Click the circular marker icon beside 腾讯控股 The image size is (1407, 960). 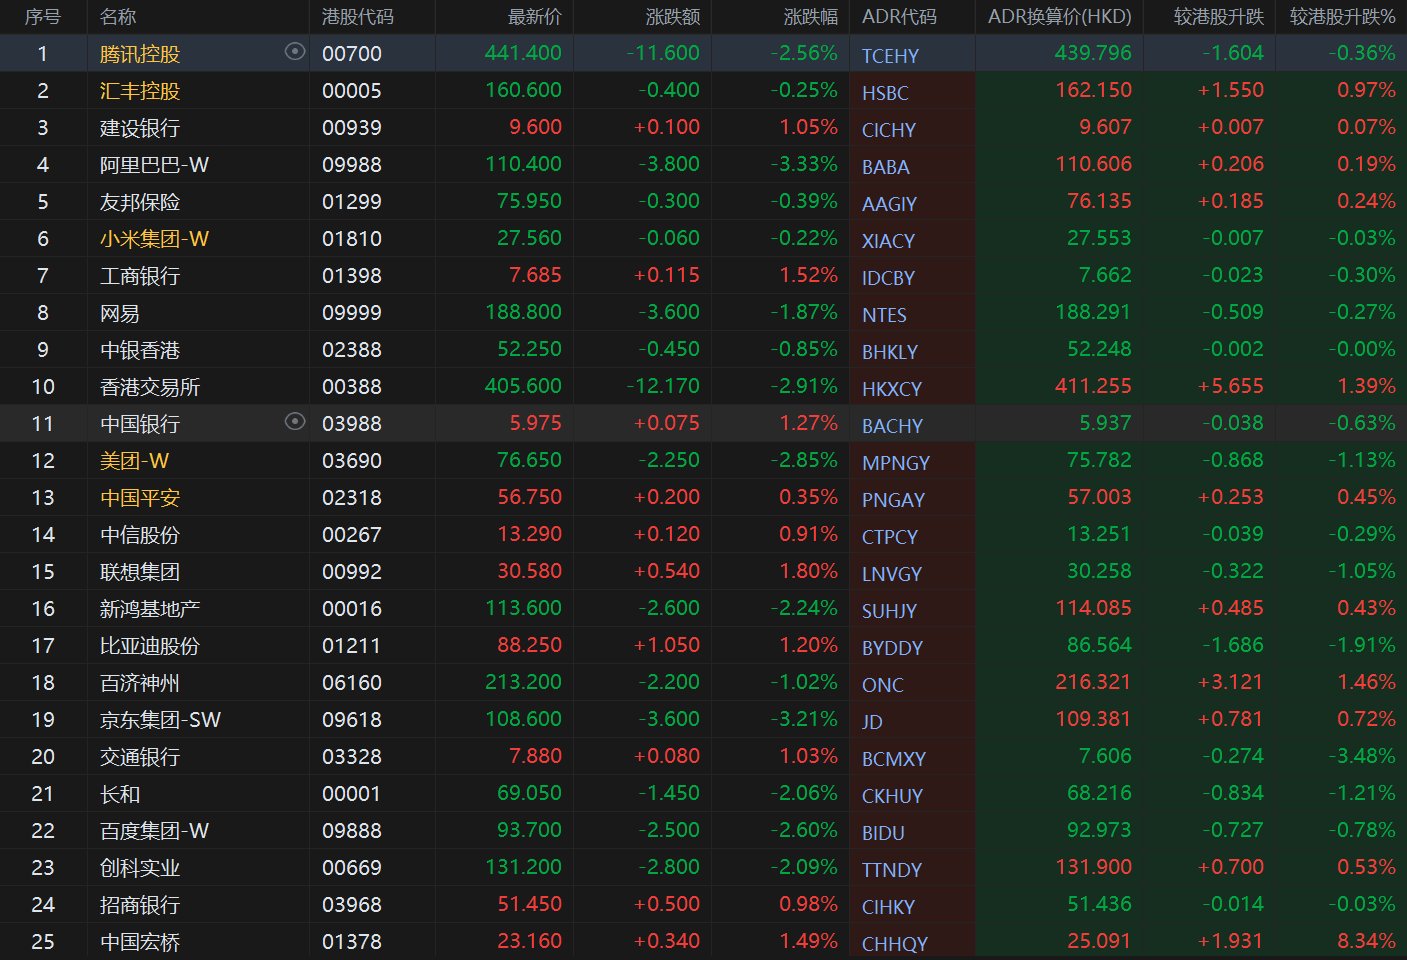tap(294, 52)
